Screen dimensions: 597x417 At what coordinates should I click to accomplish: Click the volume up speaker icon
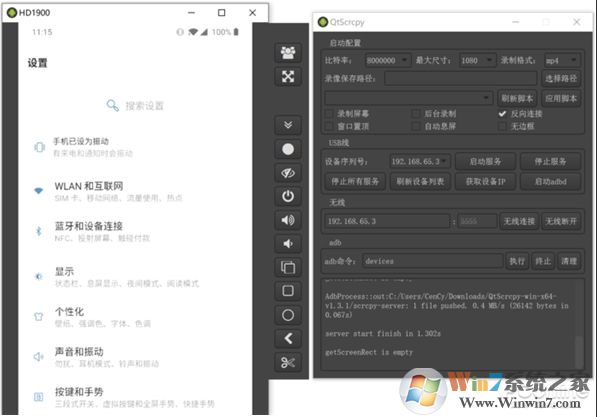coord(288,220)
